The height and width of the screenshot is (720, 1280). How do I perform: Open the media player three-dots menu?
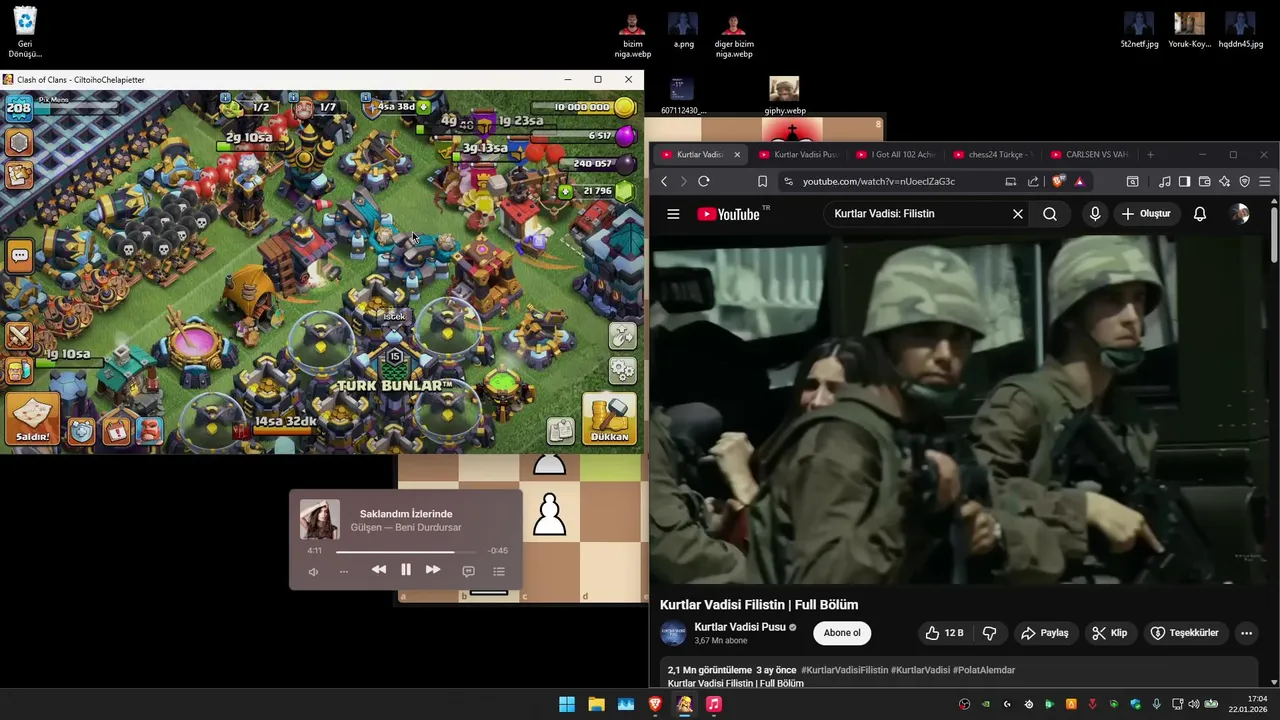tap(344, 572)
